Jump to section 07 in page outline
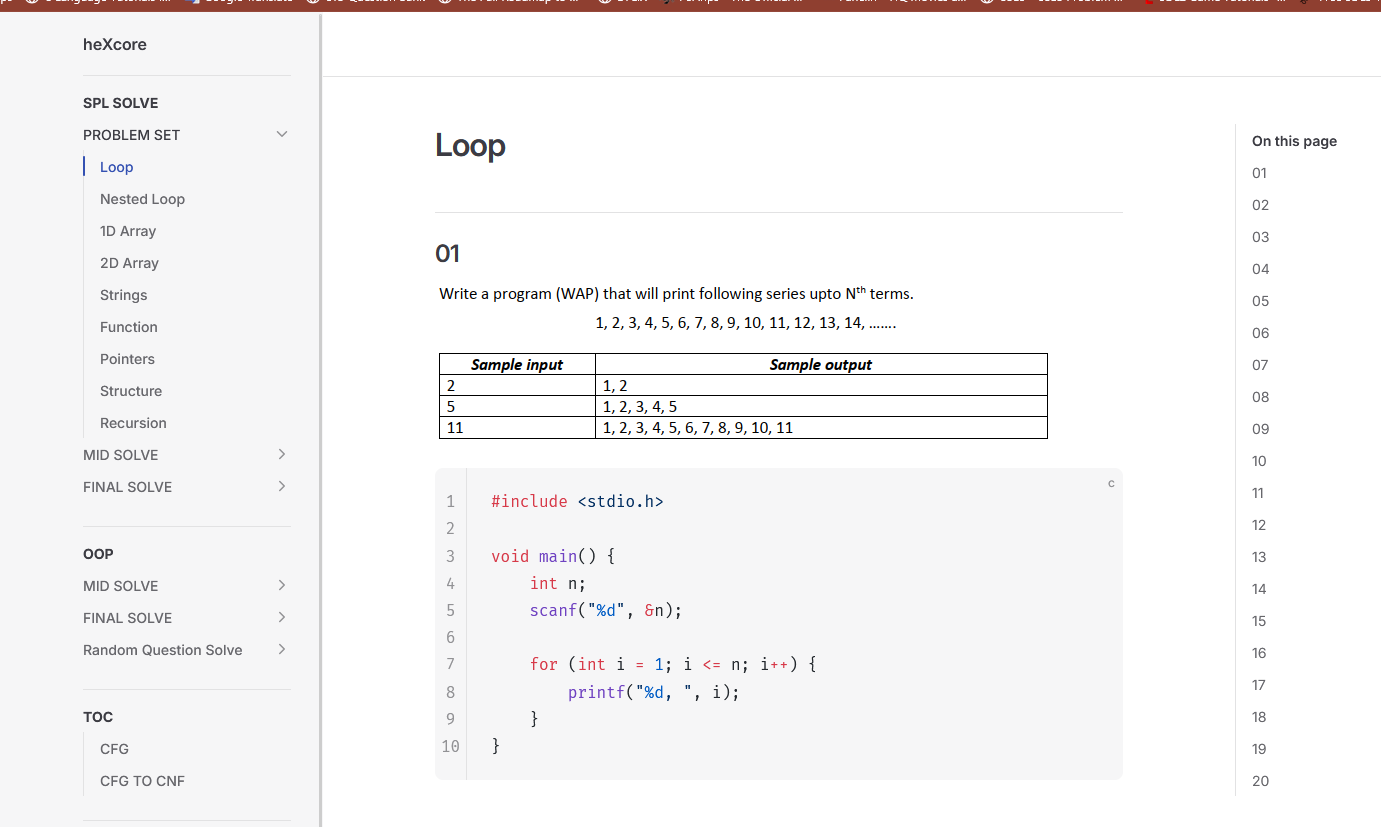This screenshot has height=827, width=1381. tap(1260, 365)
